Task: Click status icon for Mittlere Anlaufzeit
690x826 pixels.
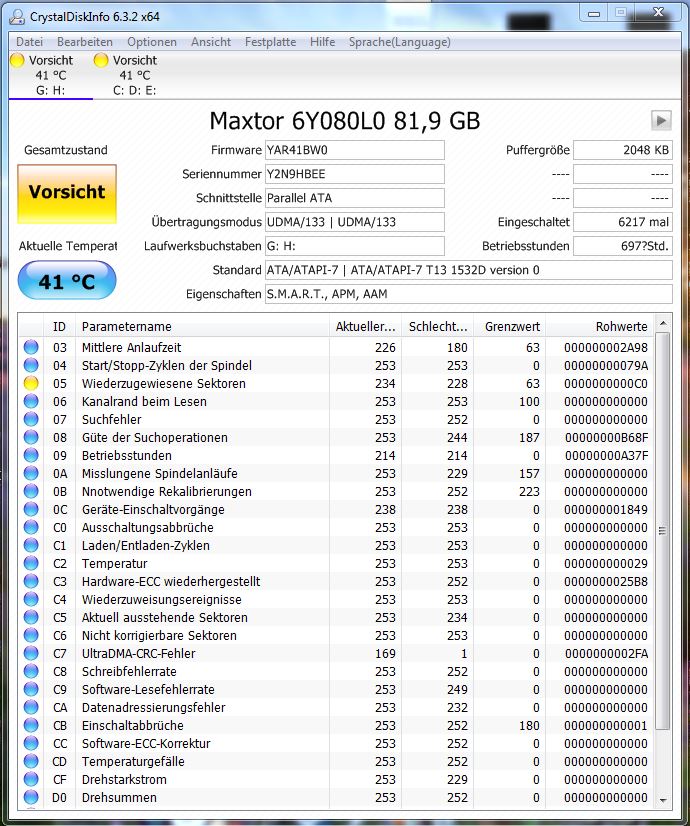Action: coord(32,347)
